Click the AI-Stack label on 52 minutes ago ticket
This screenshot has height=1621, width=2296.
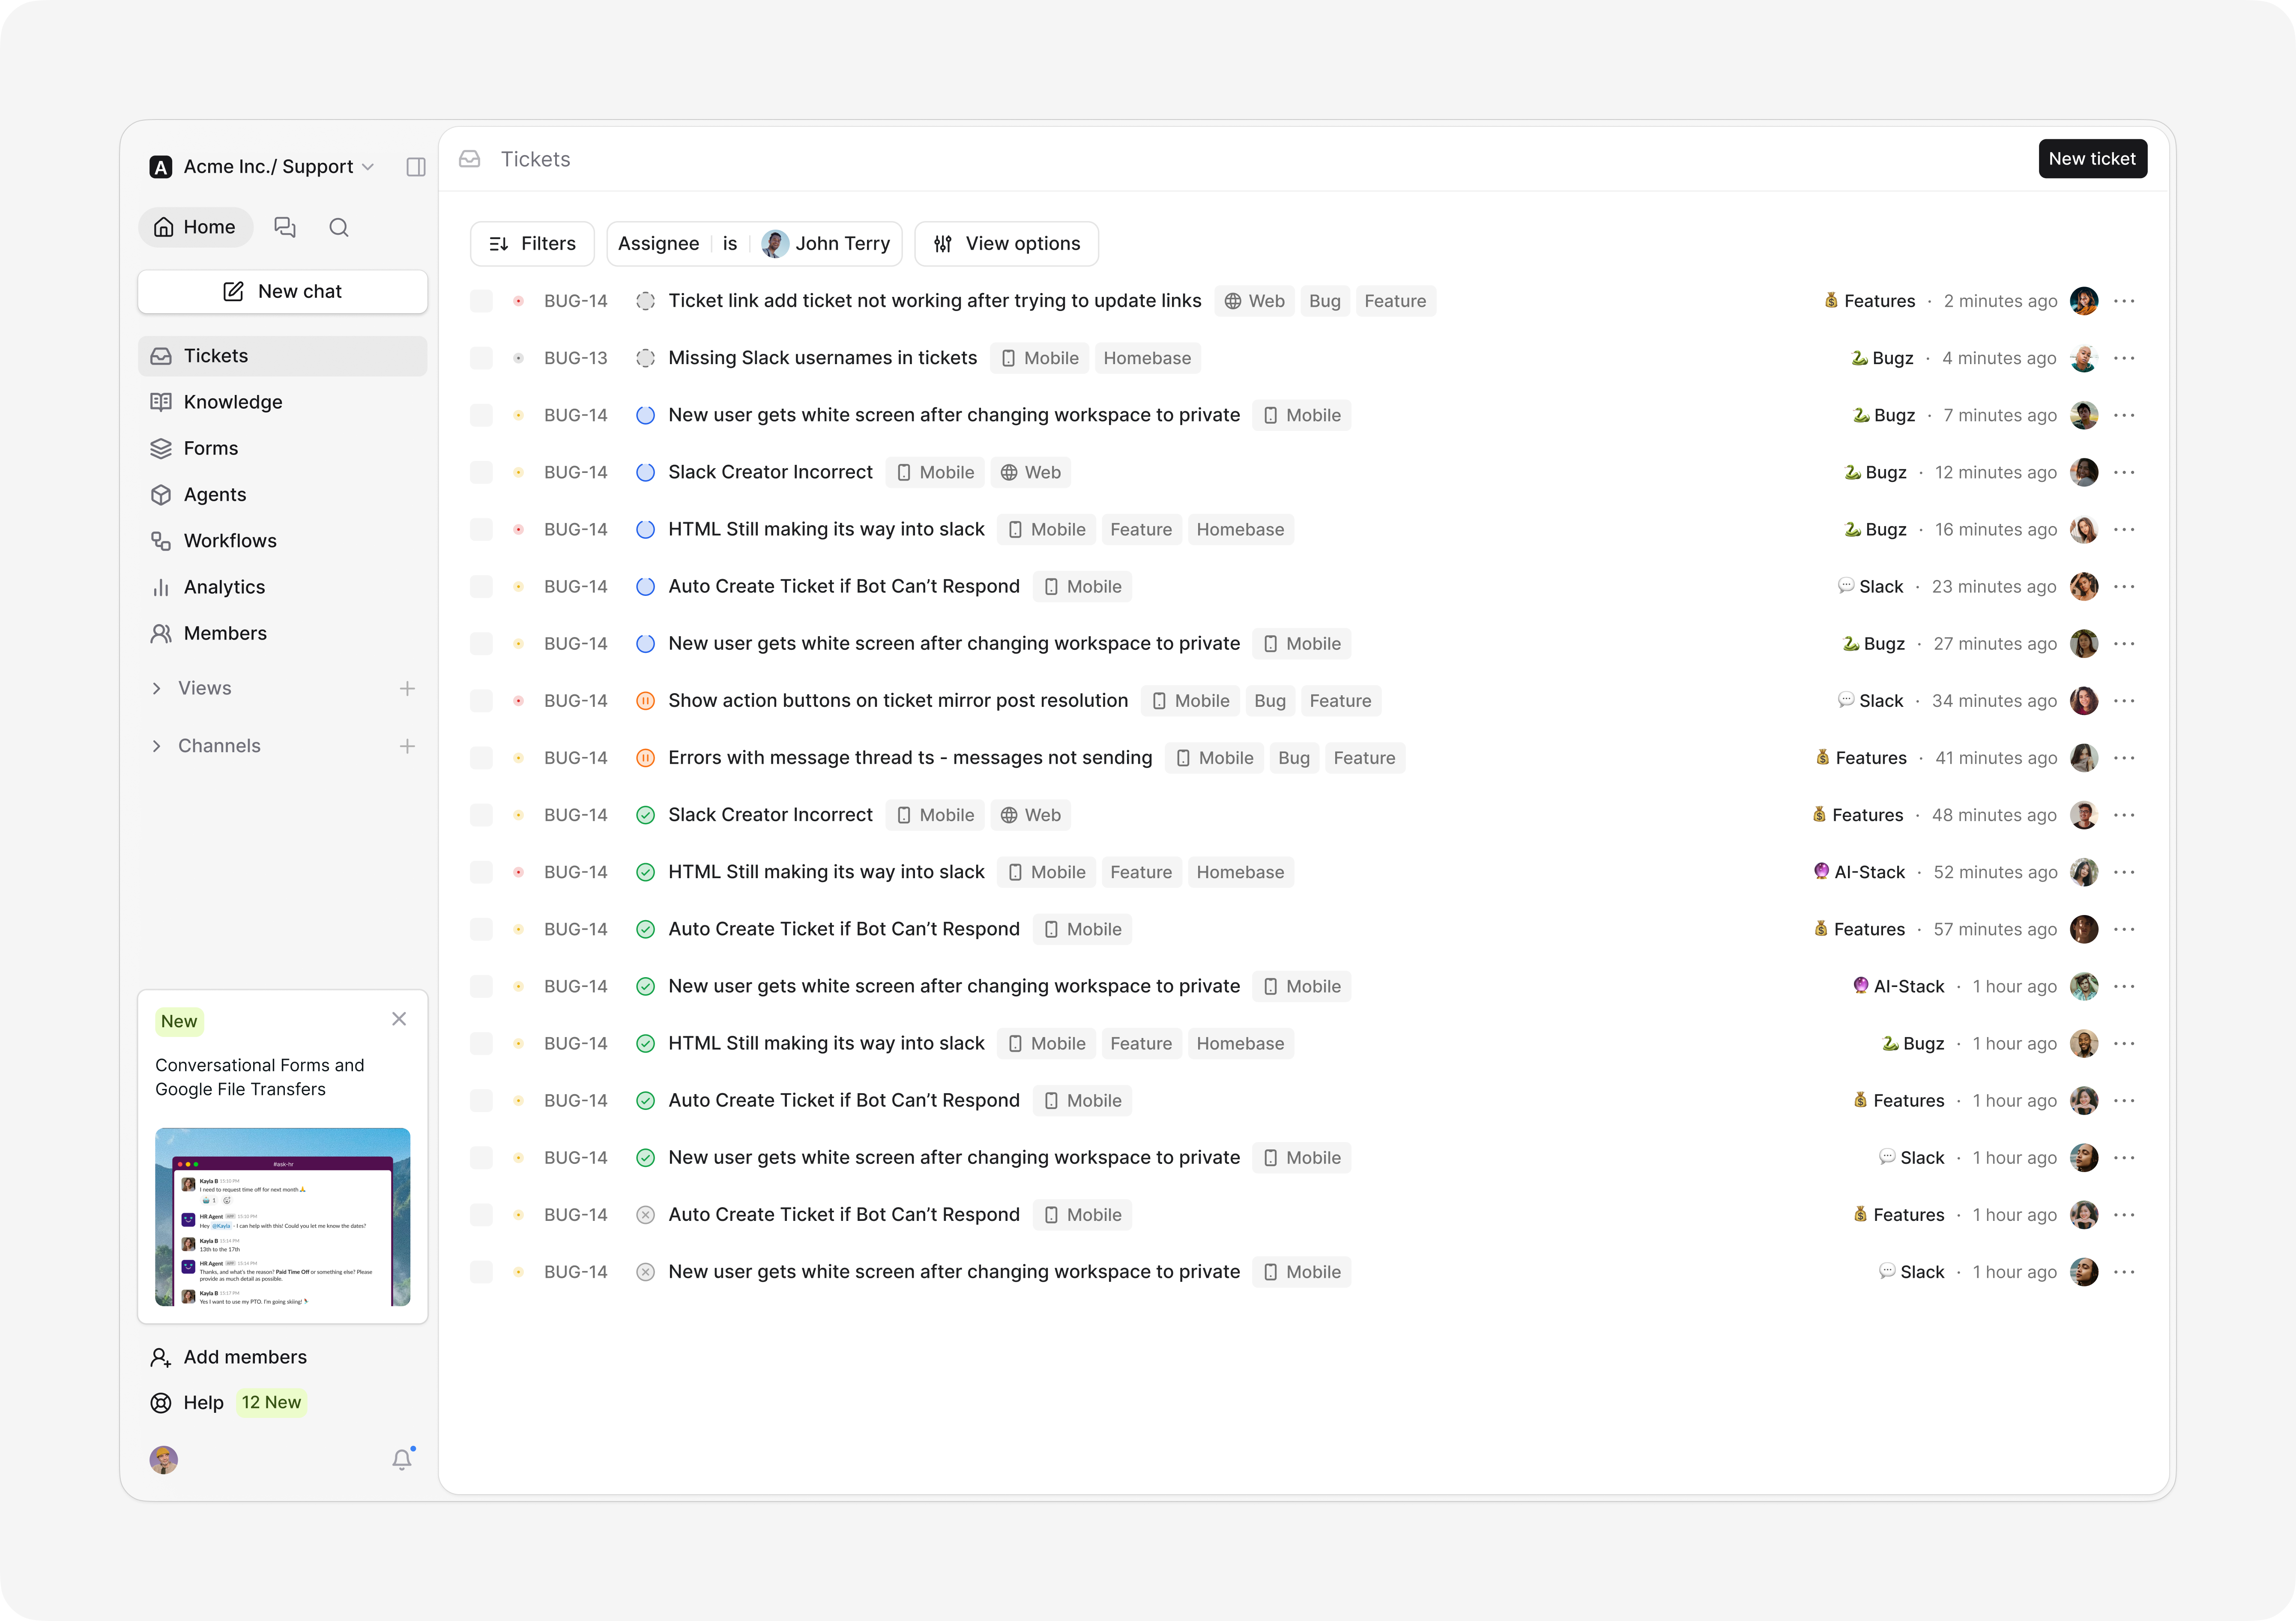point(1859,872)
